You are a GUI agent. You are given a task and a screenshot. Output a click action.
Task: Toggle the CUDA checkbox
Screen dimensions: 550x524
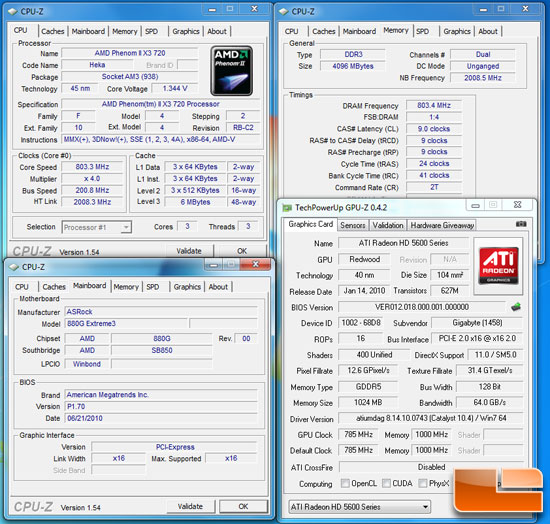tap(386, 483)
